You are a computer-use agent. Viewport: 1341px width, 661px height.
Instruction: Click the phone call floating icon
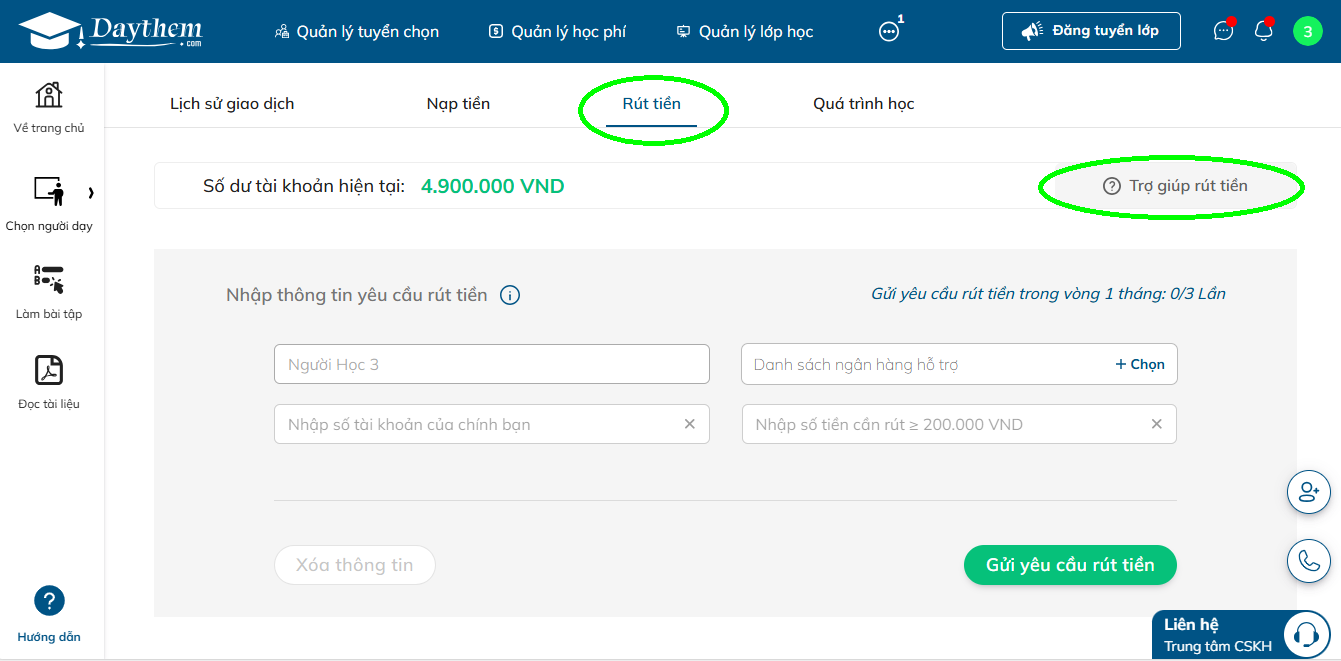1308,560
